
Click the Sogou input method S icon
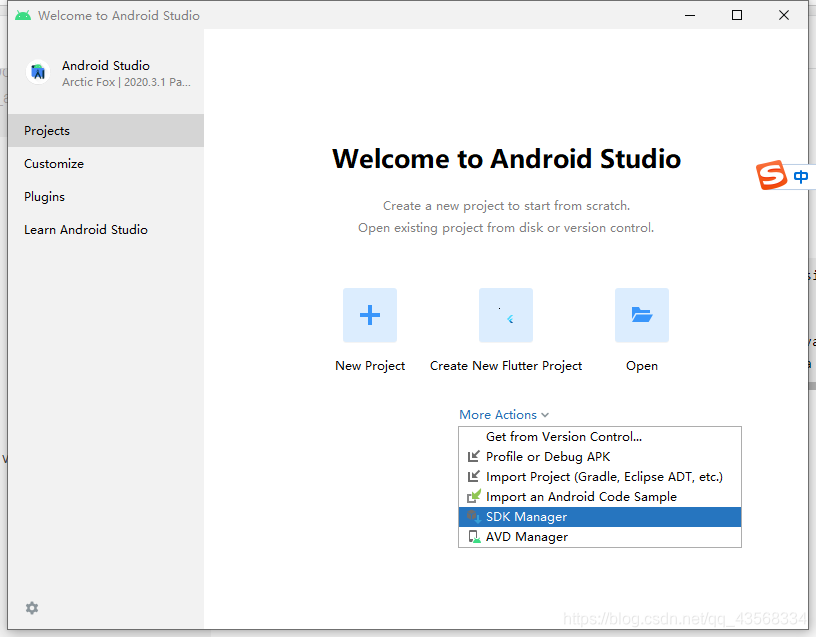pos(771,175)
